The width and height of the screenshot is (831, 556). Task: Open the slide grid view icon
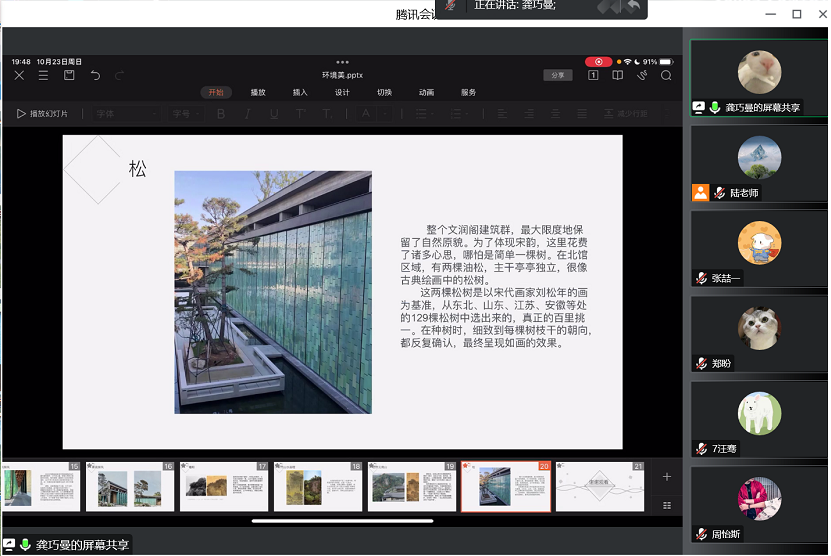[667, 505]
